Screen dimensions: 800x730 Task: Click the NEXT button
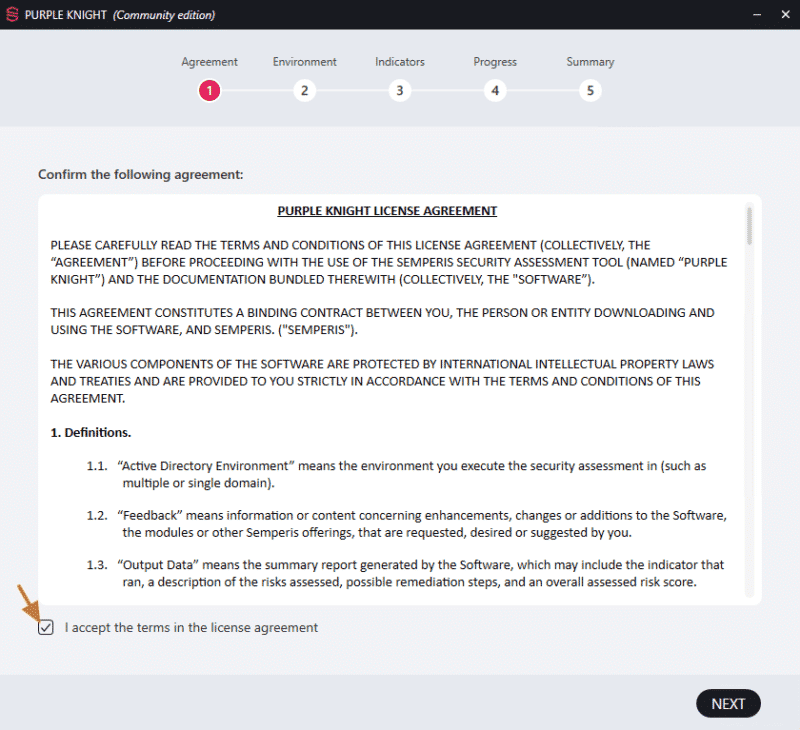(728, 704)
